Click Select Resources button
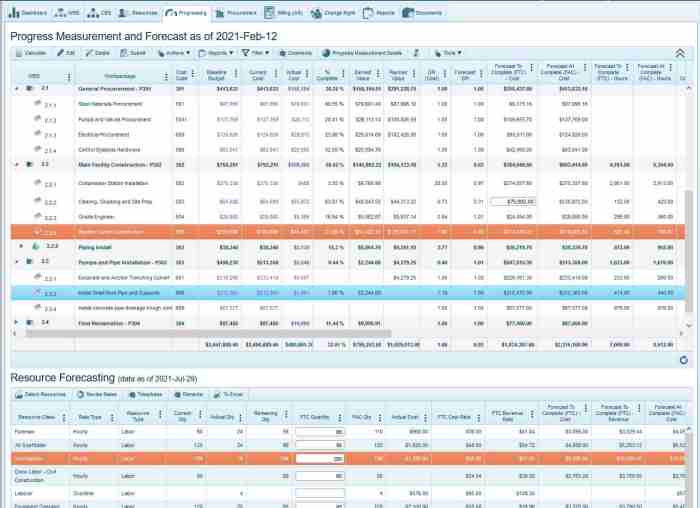Viewport: 700px width, 508px height. [41, 395]
